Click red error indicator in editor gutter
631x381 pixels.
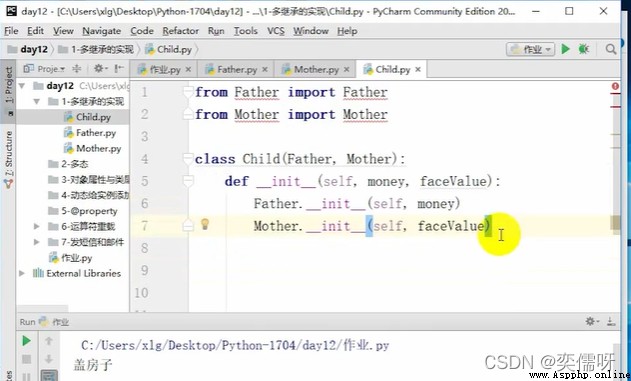pyautogui.click(x=615, y=86)
